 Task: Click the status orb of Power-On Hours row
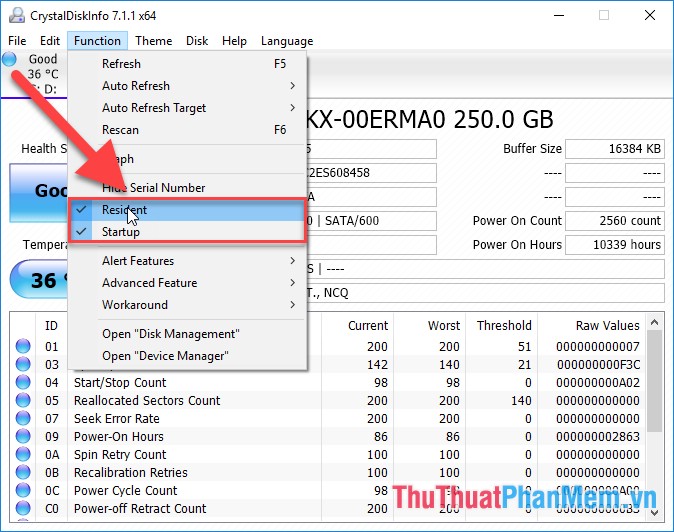tap(23, 436)
